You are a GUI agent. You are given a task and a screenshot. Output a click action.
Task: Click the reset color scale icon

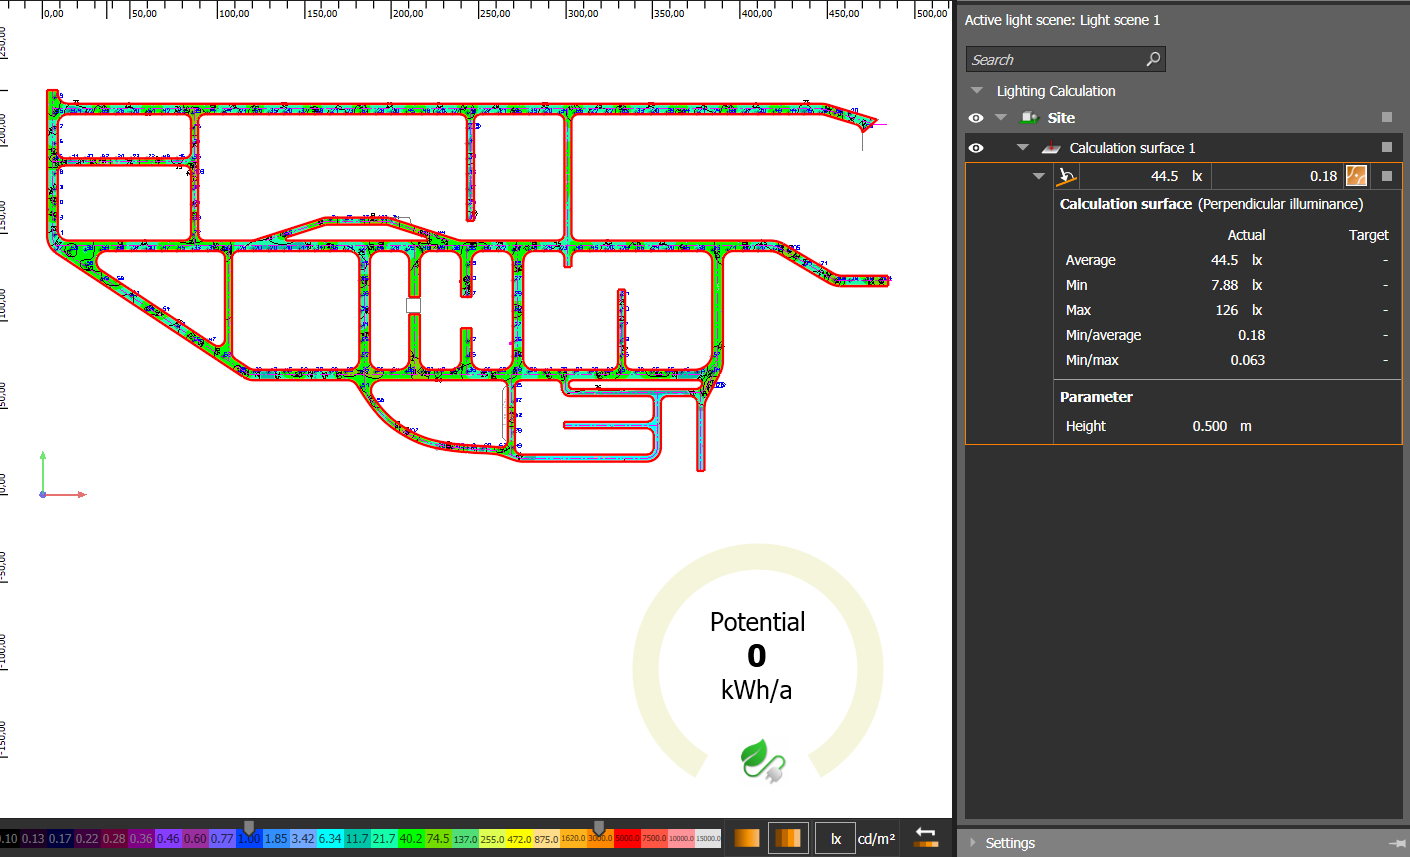[x=926, y=838]
